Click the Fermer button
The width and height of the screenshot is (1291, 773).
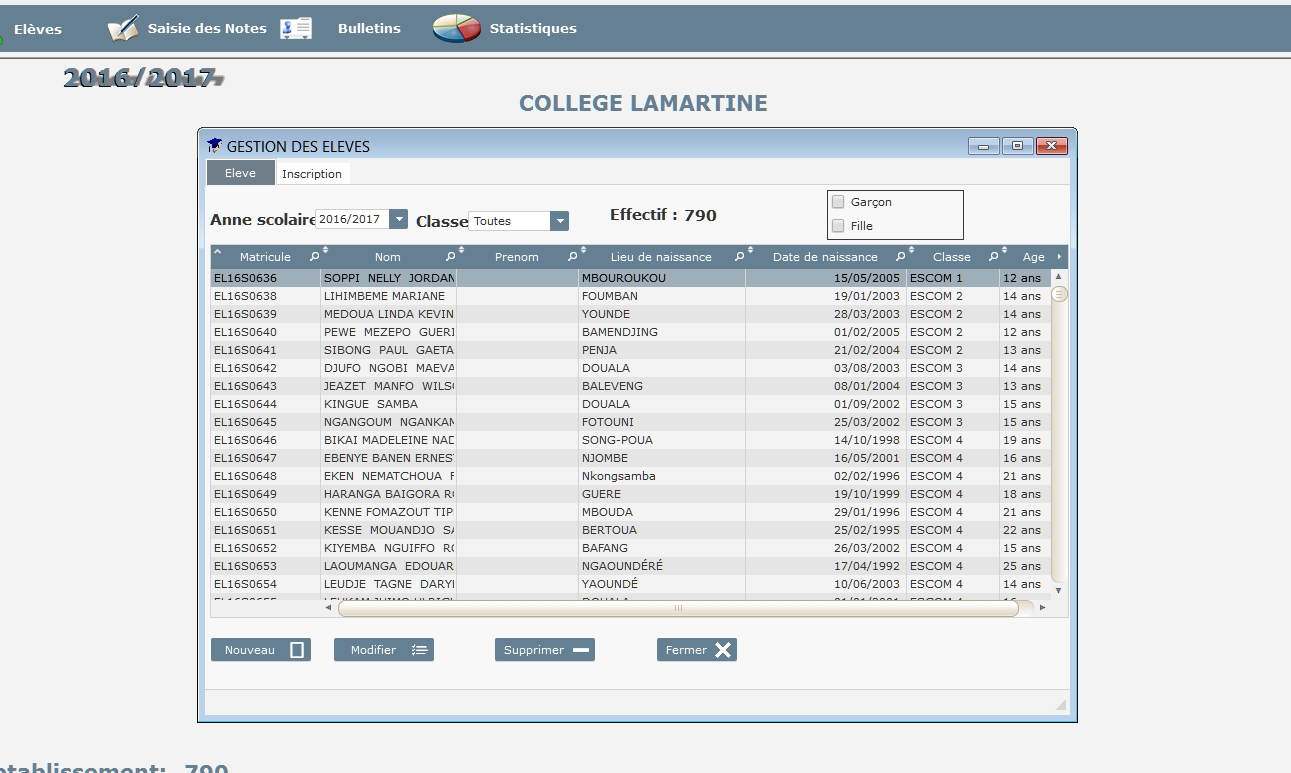(x=697, y=650)
